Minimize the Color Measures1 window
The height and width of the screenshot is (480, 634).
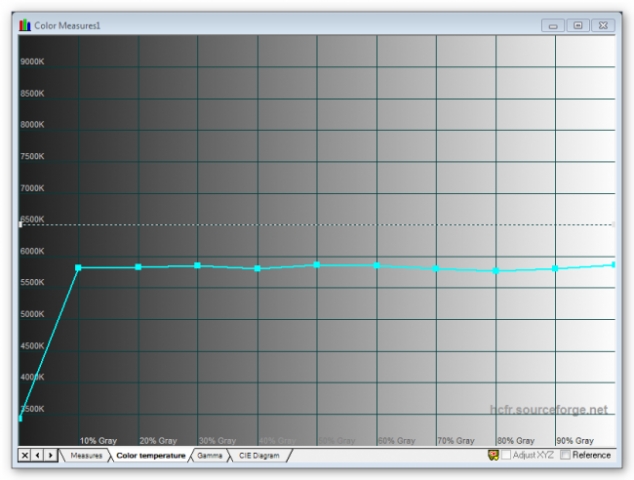(554, 24)
